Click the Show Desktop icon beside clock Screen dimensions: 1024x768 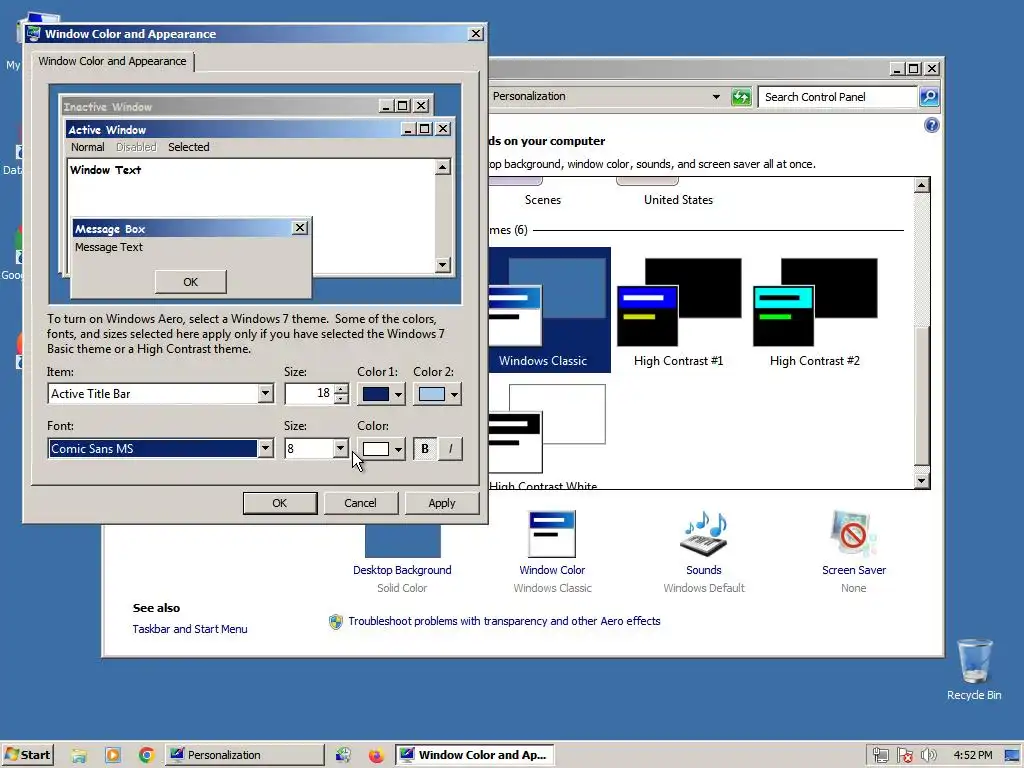click(x=1012, y=756)
